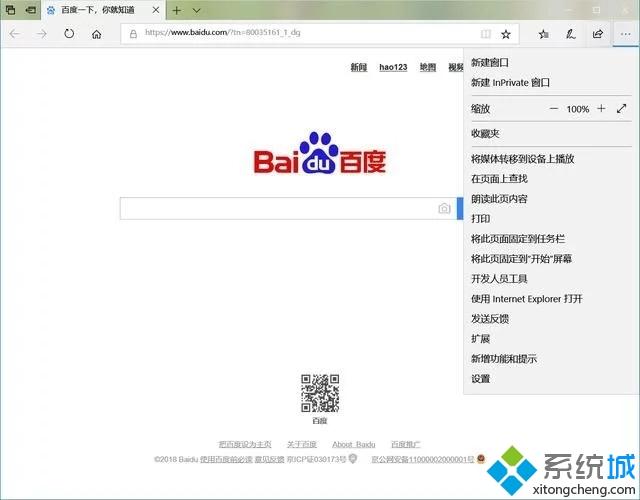Open About Baidu footer link
640x500 pixels.
click(353, 444)
